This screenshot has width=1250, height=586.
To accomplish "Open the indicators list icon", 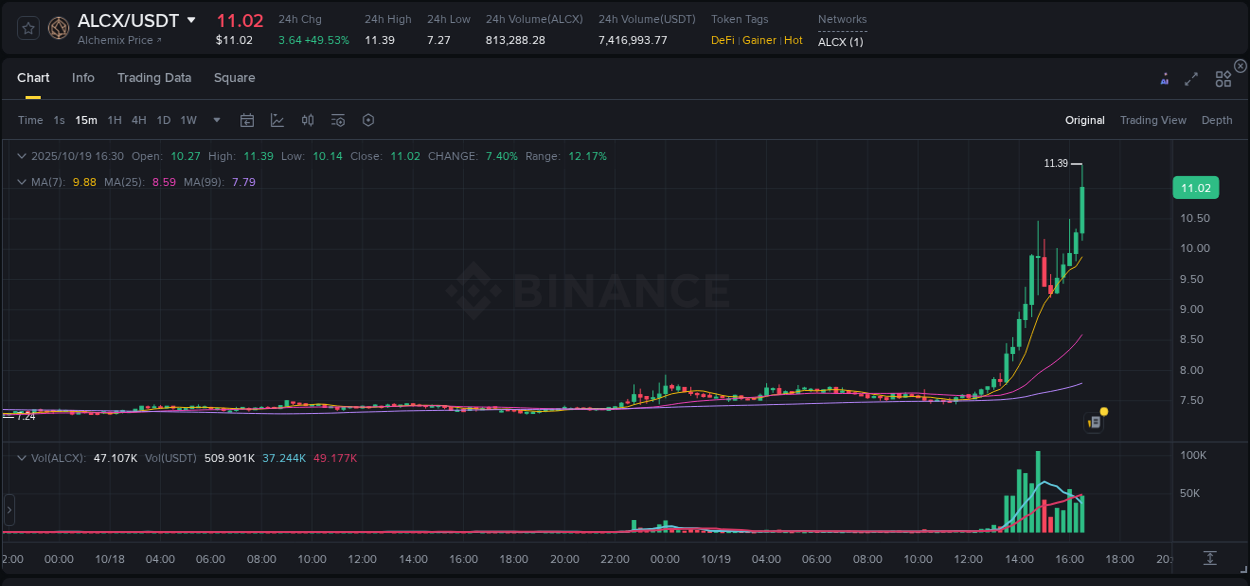I will point(338,119).
